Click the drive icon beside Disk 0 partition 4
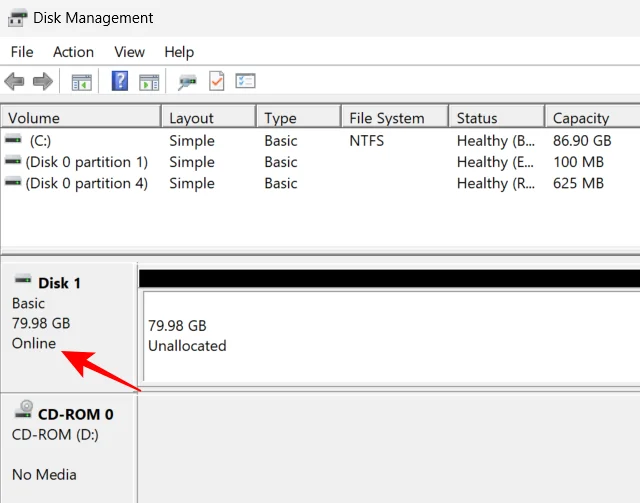This screenshot has width=640, height=503. click(13, 182)
